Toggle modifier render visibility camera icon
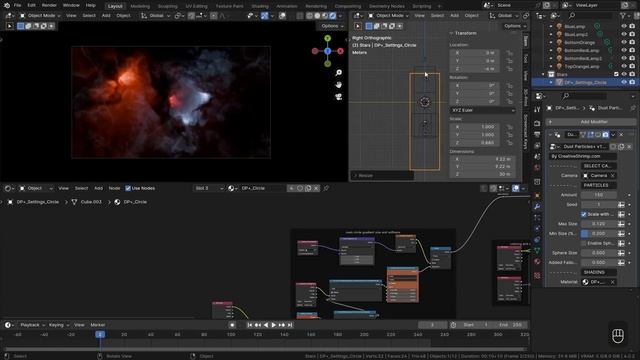This screenshot has height=360, width=640. coord(606,134)
